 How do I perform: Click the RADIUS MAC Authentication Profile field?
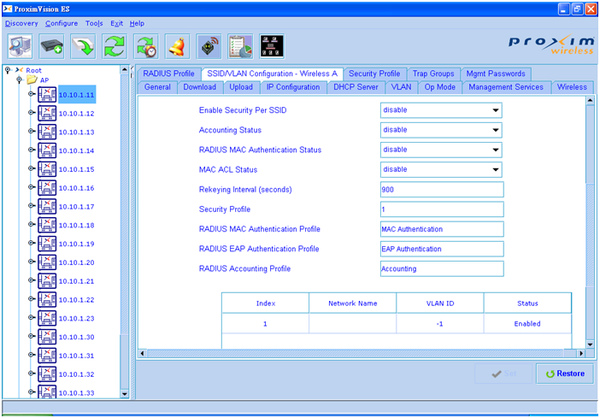click(442, 229)
